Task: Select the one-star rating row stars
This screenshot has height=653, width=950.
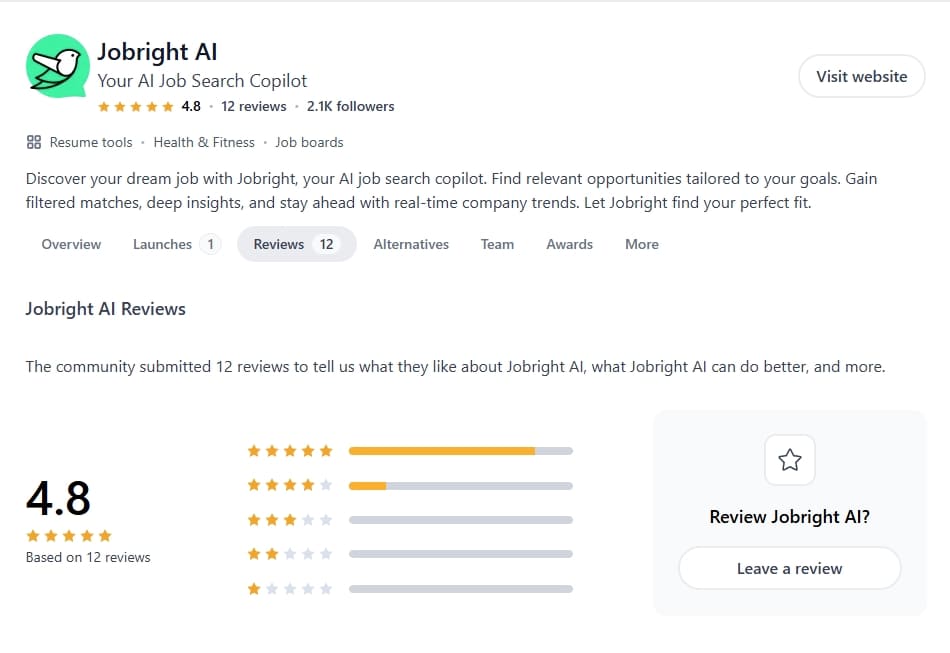Action: pyautogui.click(x=290, y=589)
